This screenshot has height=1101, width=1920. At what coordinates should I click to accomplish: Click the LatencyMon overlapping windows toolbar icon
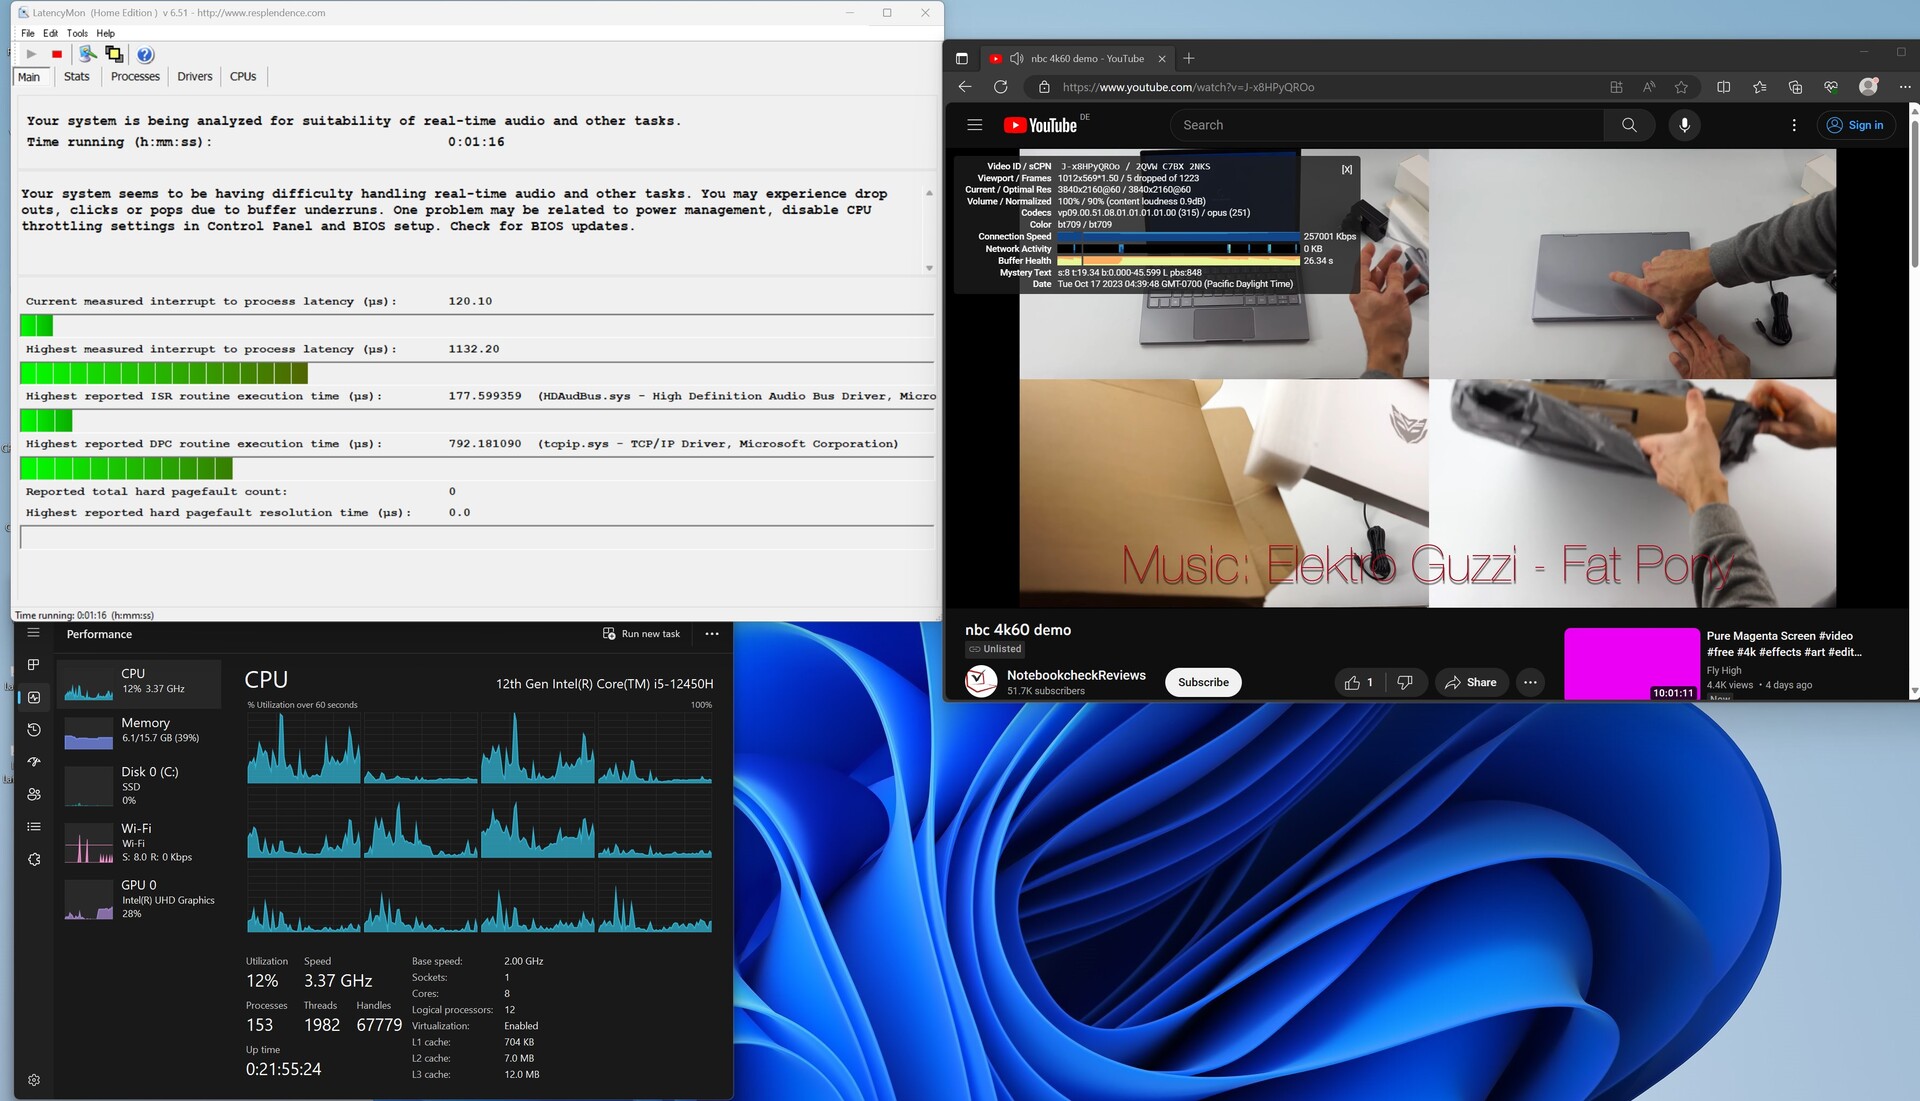pyautogui.click(x=114, y=54)
